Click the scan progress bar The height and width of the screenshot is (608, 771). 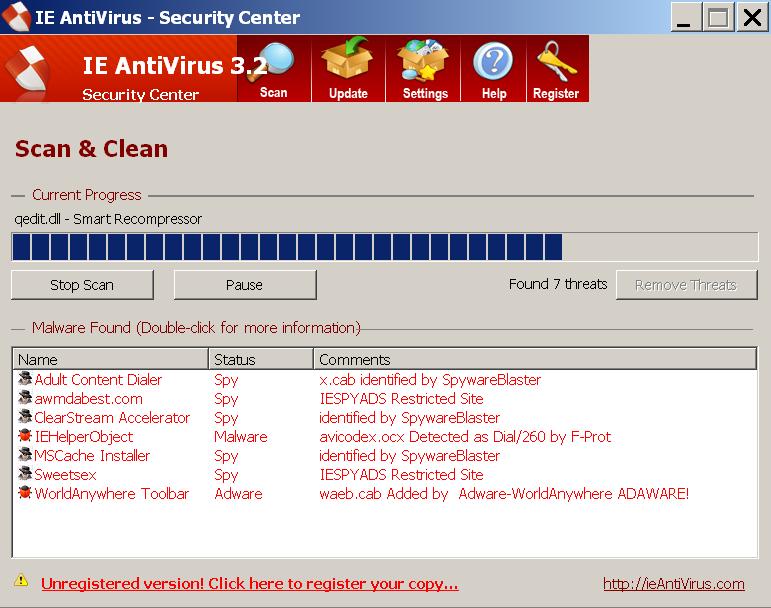[385, 247]
